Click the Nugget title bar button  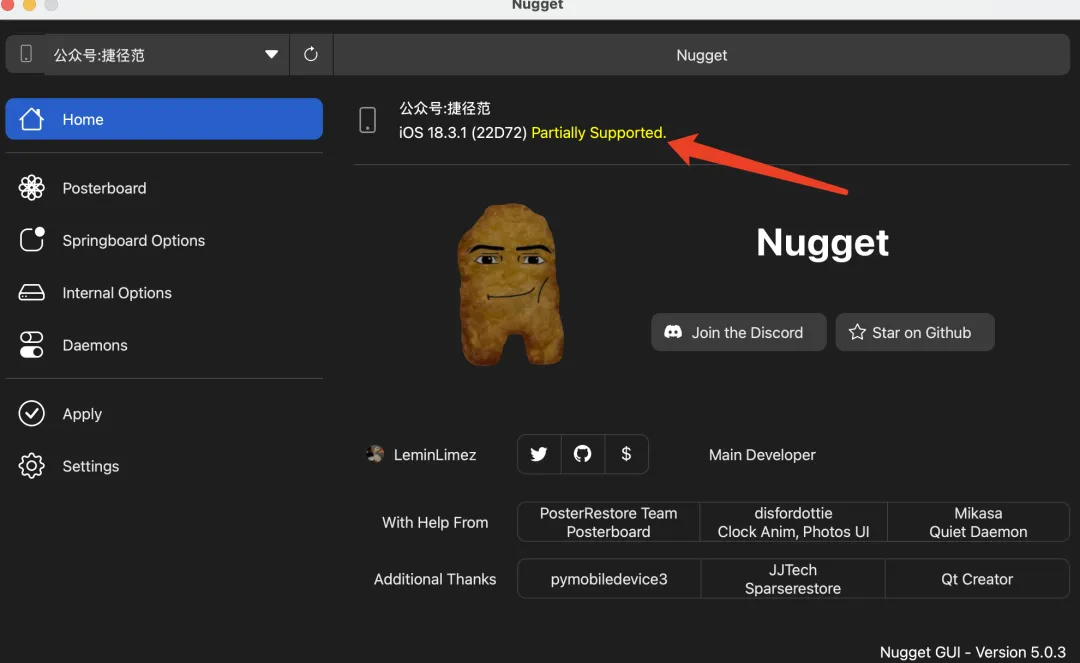click(x=701, y=54)
